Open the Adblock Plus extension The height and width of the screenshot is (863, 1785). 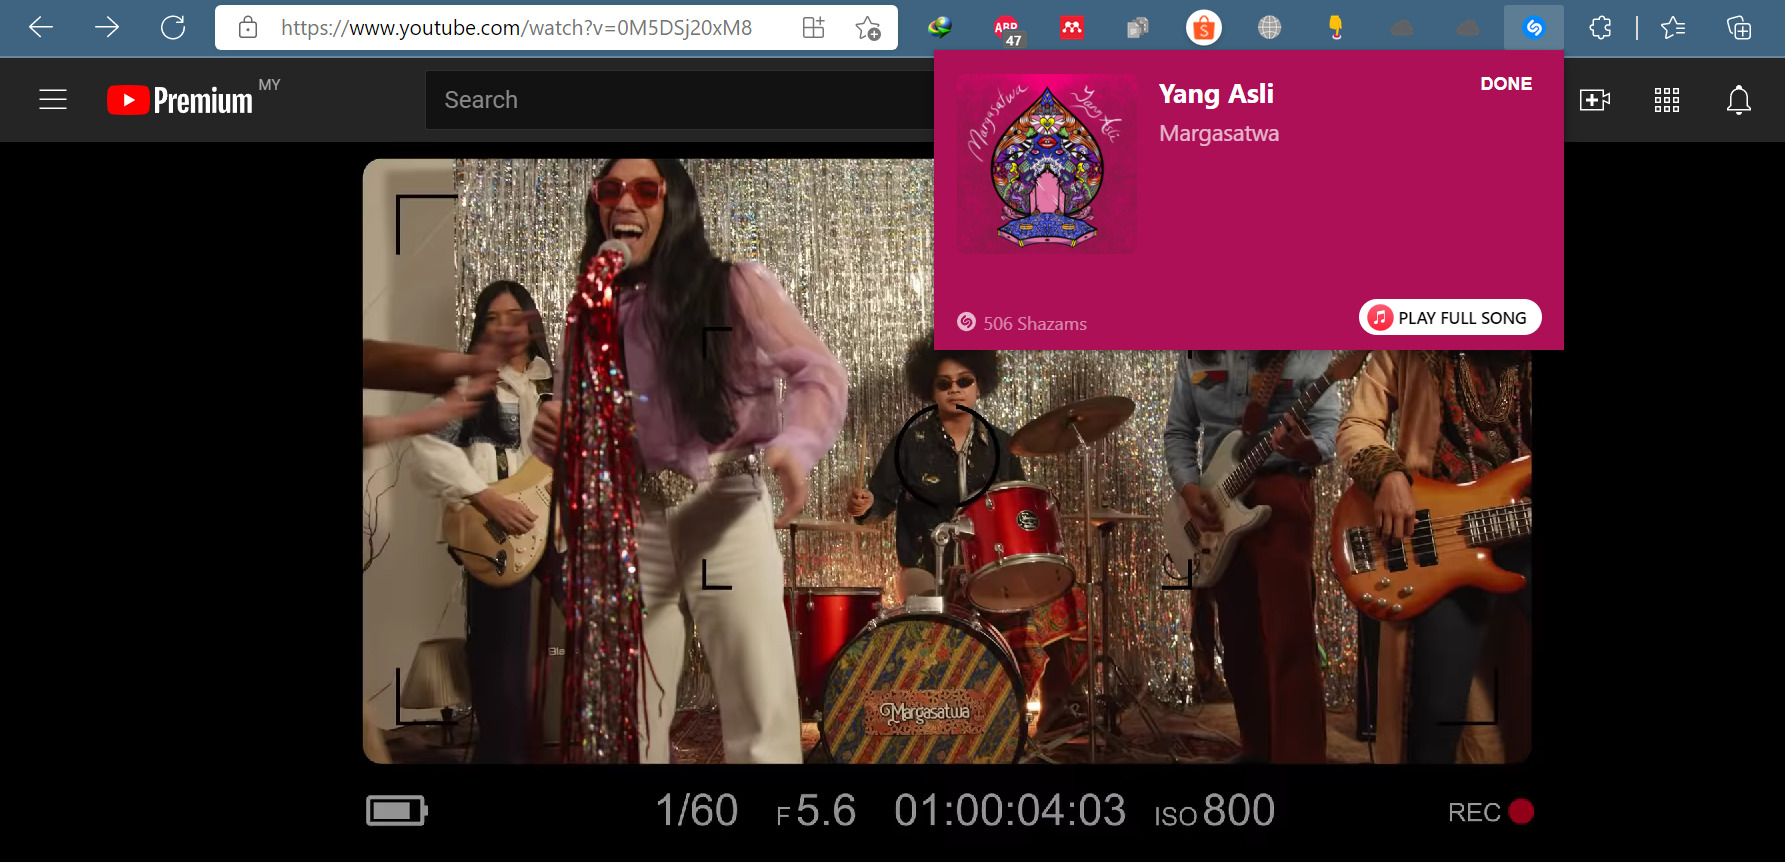click(x=1006, y=28)
